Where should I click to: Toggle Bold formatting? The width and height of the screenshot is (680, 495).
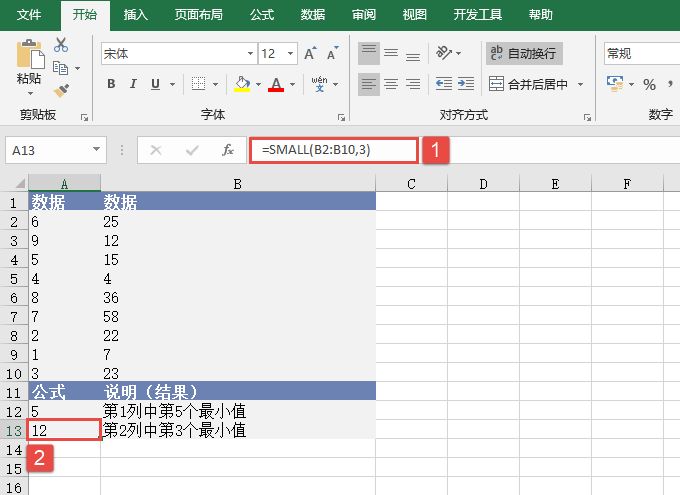click(x=112, y=85)
